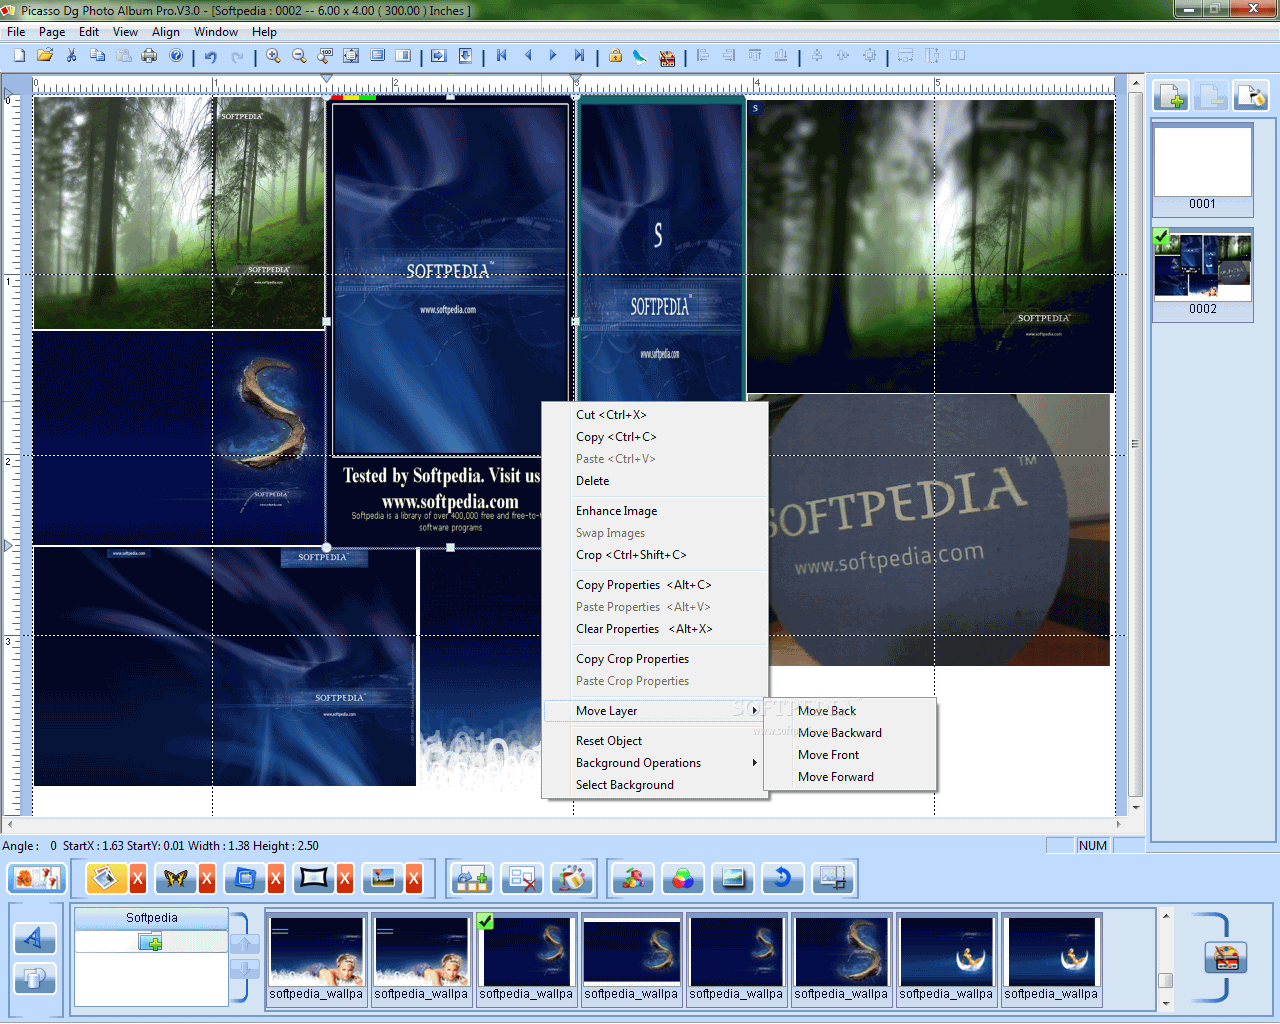The height and width of the screenshot is (1024, 1280).
Task: Choose Clear Properties from the context menu
Action: tap(655, 629)
